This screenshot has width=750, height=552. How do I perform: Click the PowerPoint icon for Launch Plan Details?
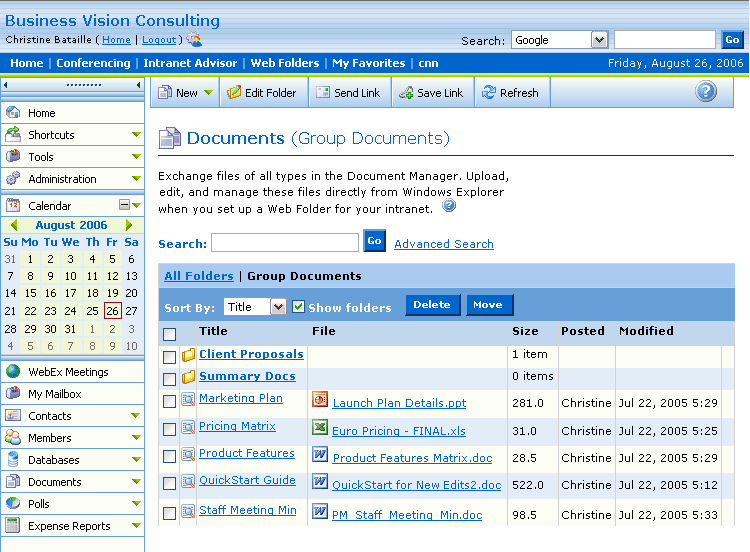[320, 400]
